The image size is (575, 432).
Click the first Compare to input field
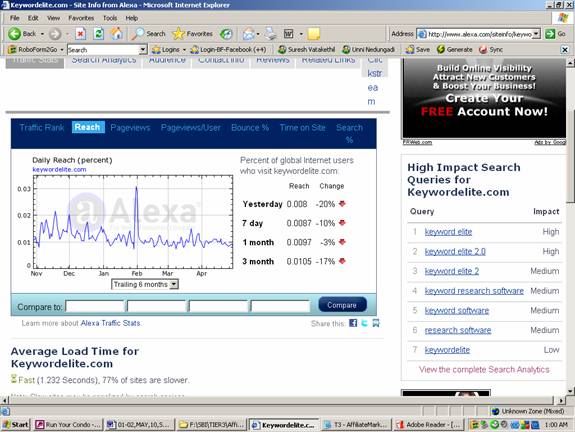coord(95,306)
